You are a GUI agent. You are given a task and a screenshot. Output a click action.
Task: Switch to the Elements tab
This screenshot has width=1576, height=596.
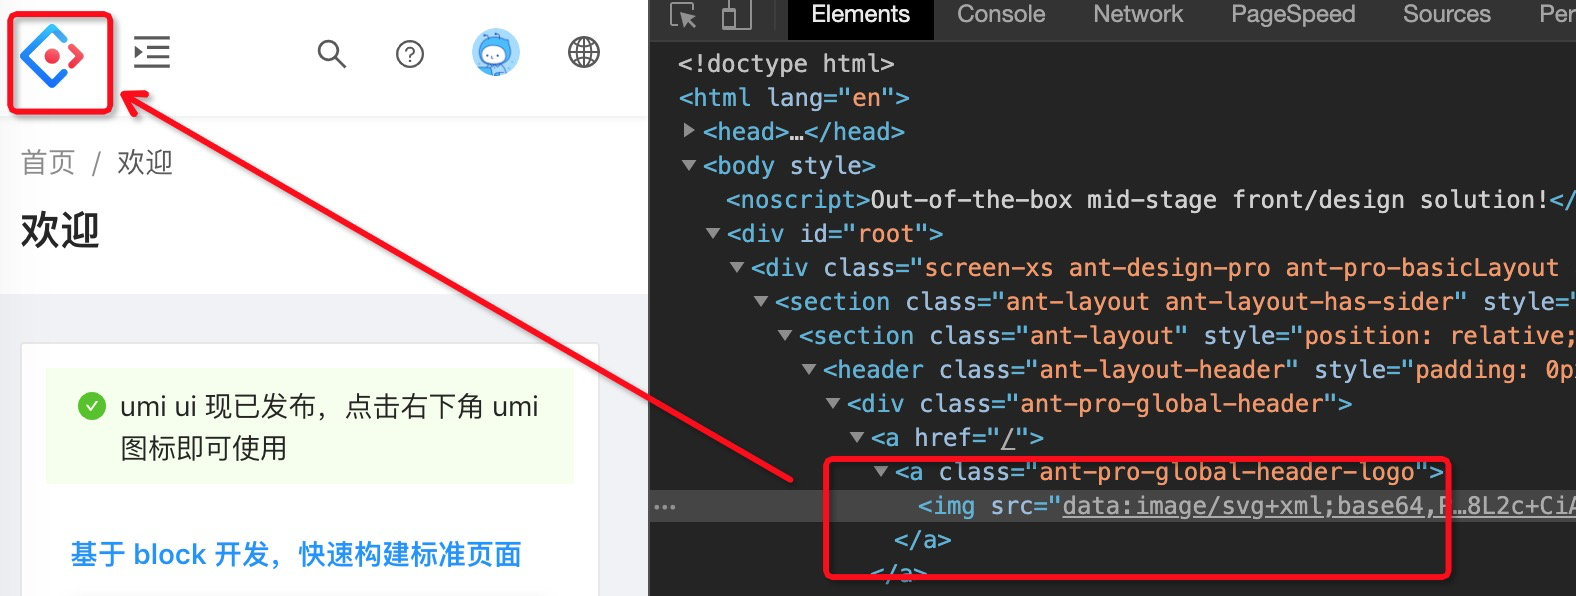[x=860, y=14]
